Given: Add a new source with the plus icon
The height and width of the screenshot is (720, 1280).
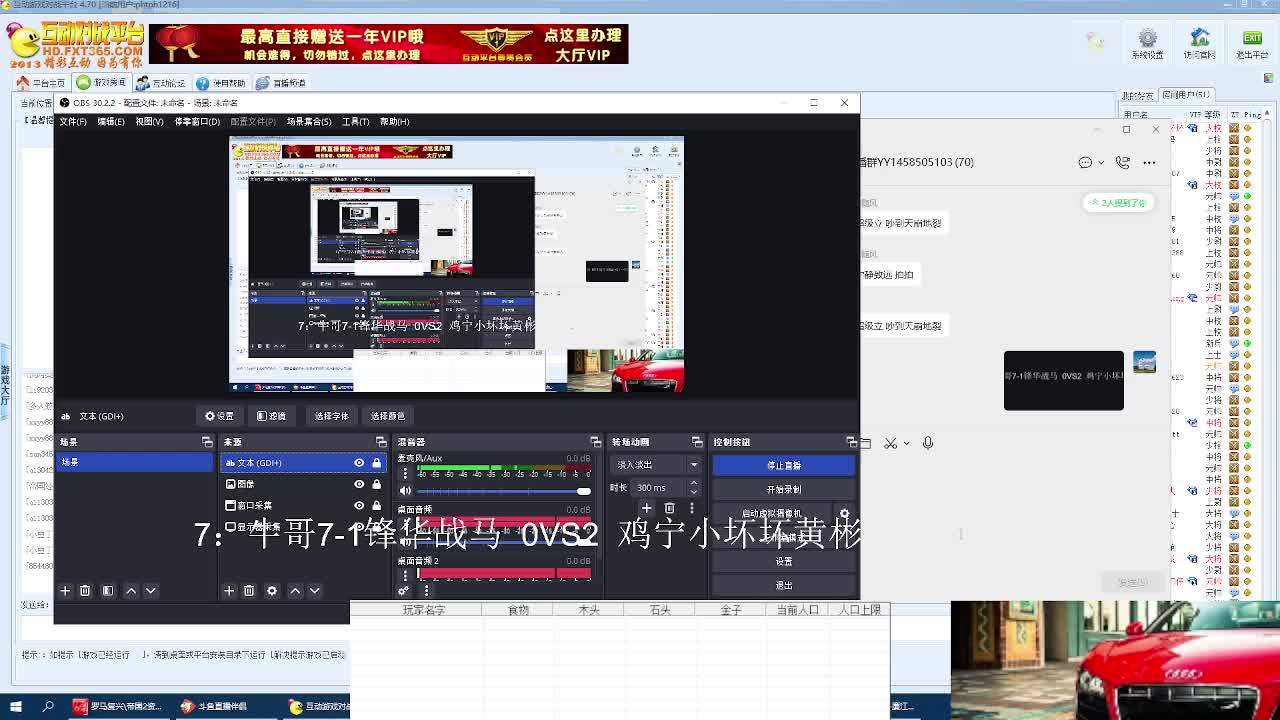Looking at the screenshot, I should [x=229, y=591].
